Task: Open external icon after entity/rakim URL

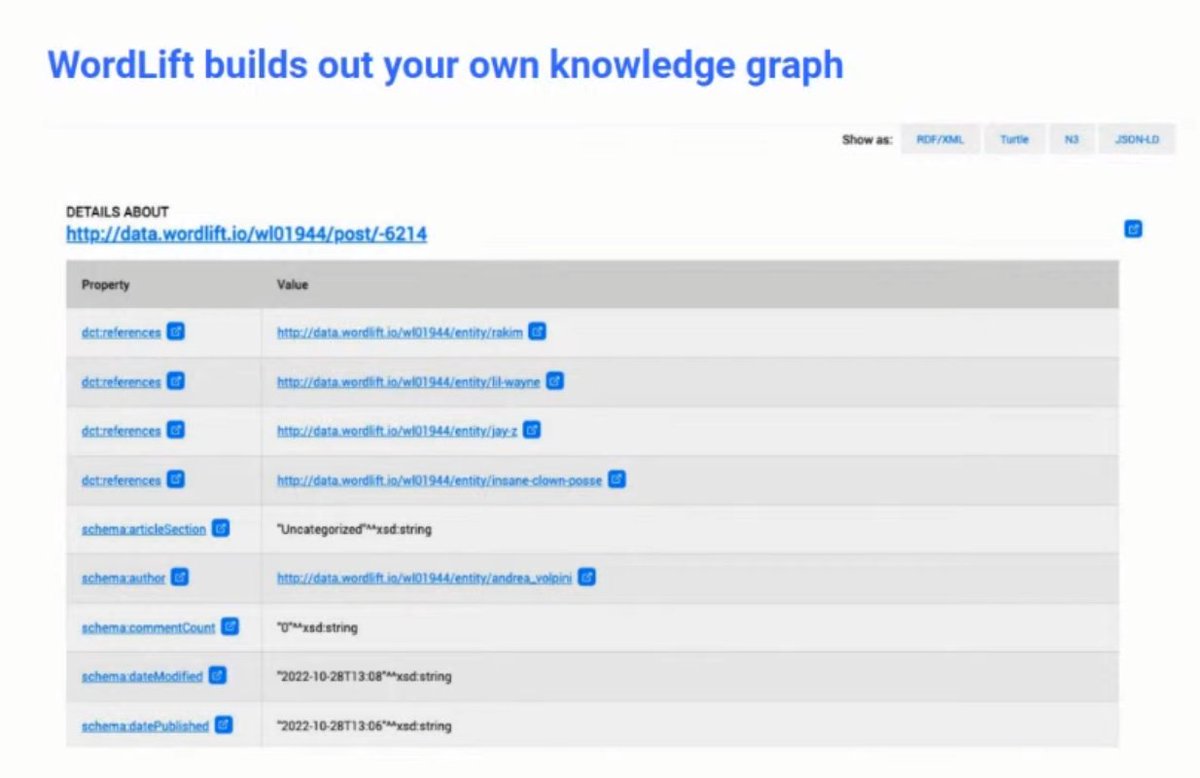Action: pos(537,332)
